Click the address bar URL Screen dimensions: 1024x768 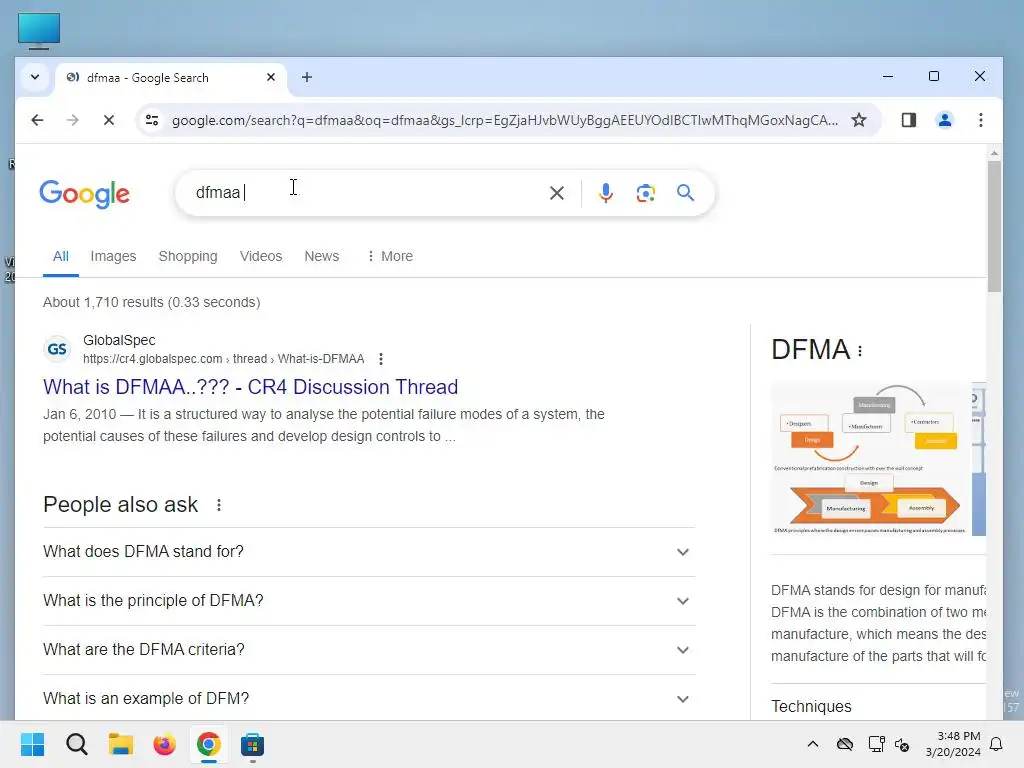tap(505, 120)
